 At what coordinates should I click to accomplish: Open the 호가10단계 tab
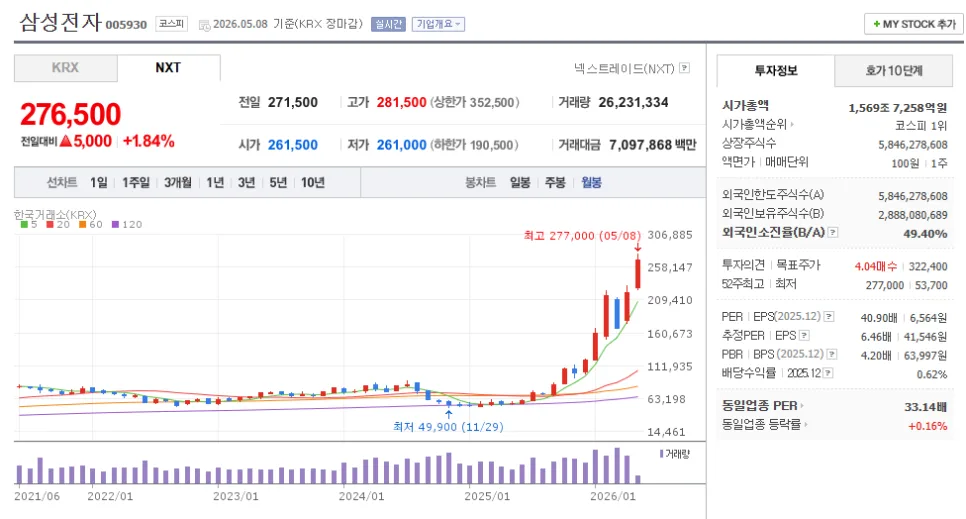tap(894, 71)
